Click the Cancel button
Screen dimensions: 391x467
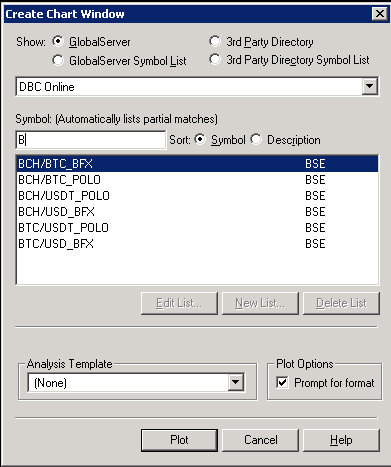tap(260, 440)
